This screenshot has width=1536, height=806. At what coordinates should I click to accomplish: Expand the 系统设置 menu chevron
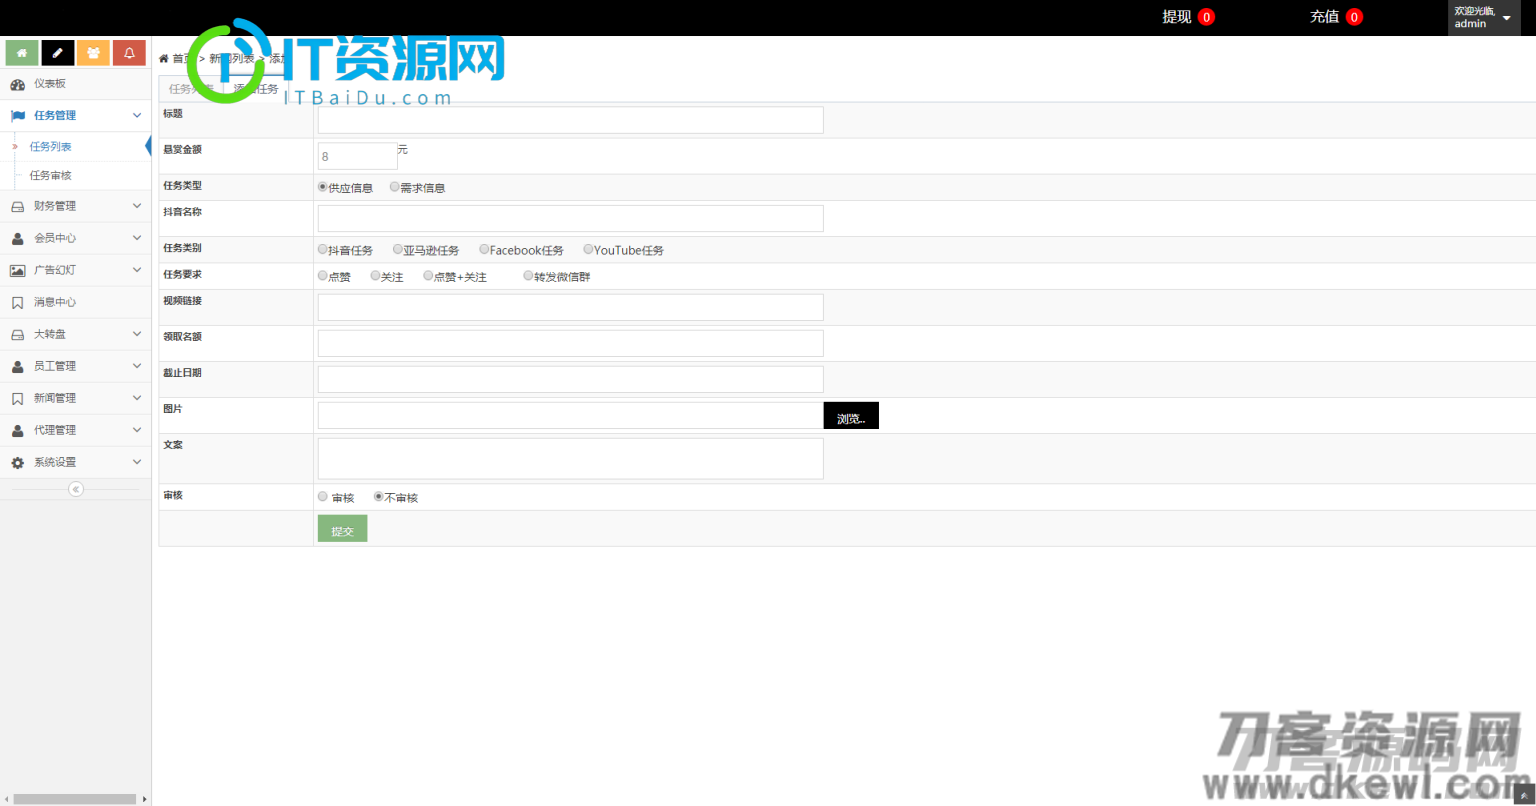pyautogui.click(x=137, y=463)
